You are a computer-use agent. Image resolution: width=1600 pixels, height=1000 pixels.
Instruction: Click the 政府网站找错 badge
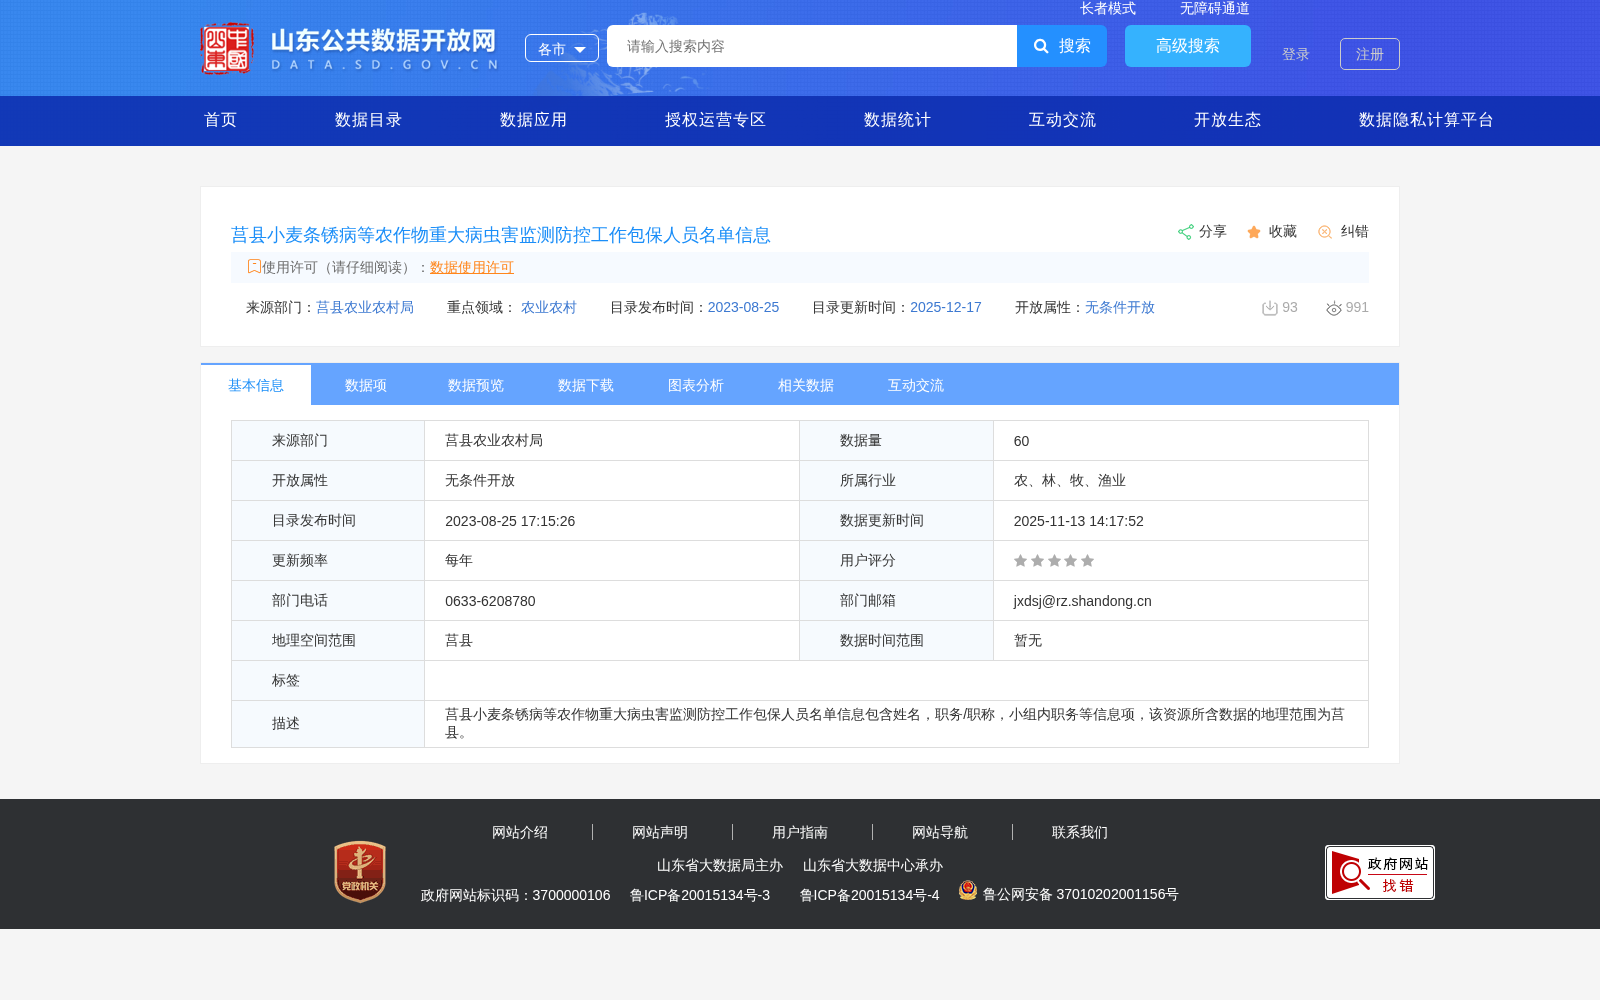(1380, 872)
